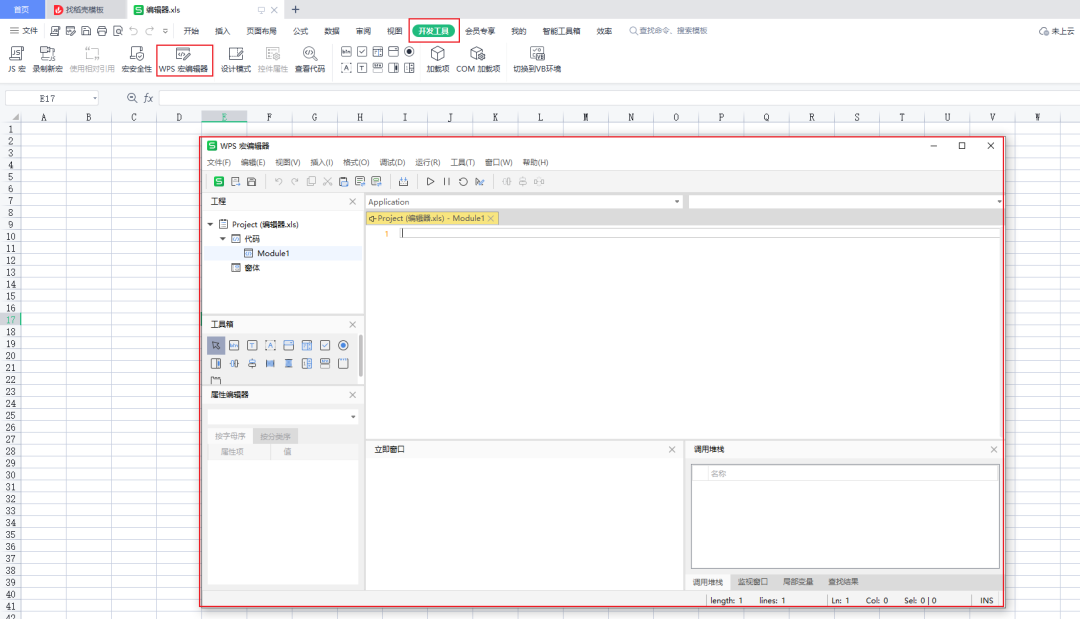Click the fx insert function icon
Image resolution: width=1080 pixels, height=619 pixels.
[148, 98]
